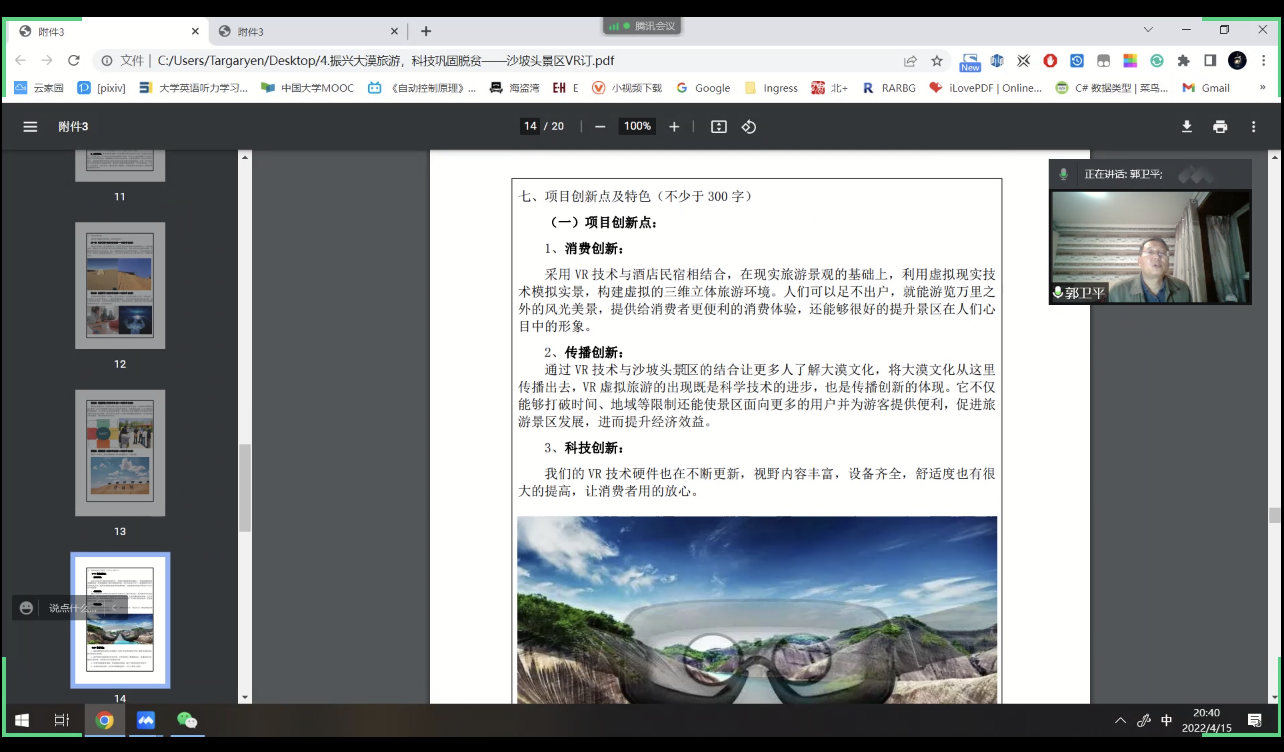1284x752 pixels.
Task: Rotate the PDF counterclockwise
Action: (749, 127)
